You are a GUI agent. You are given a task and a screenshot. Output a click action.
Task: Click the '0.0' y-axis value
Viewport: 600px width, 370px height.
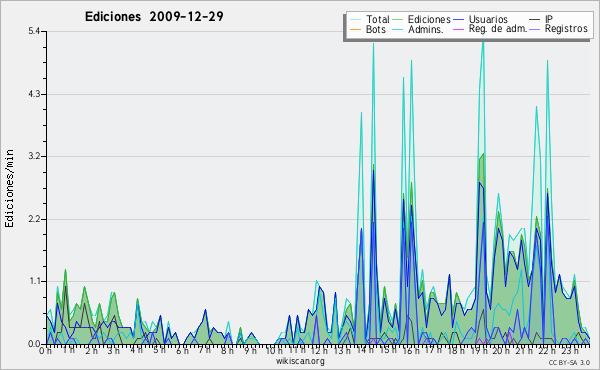pos(34,344)
